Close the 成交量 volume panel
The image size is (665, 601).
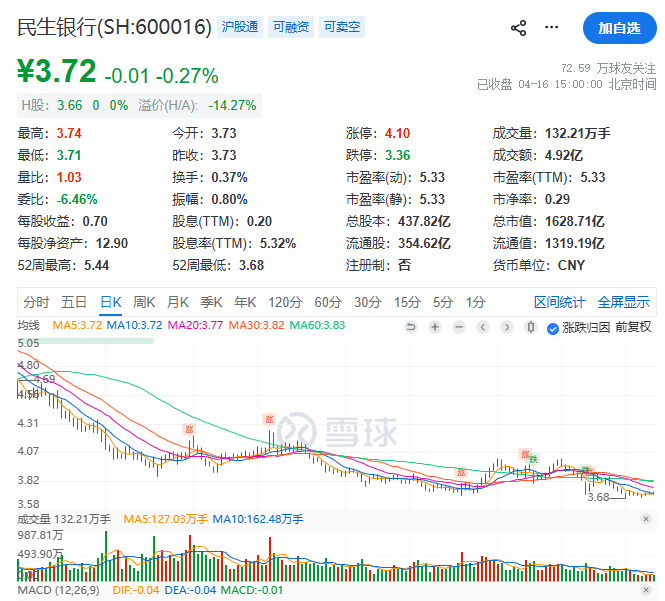tap(645, 519)
